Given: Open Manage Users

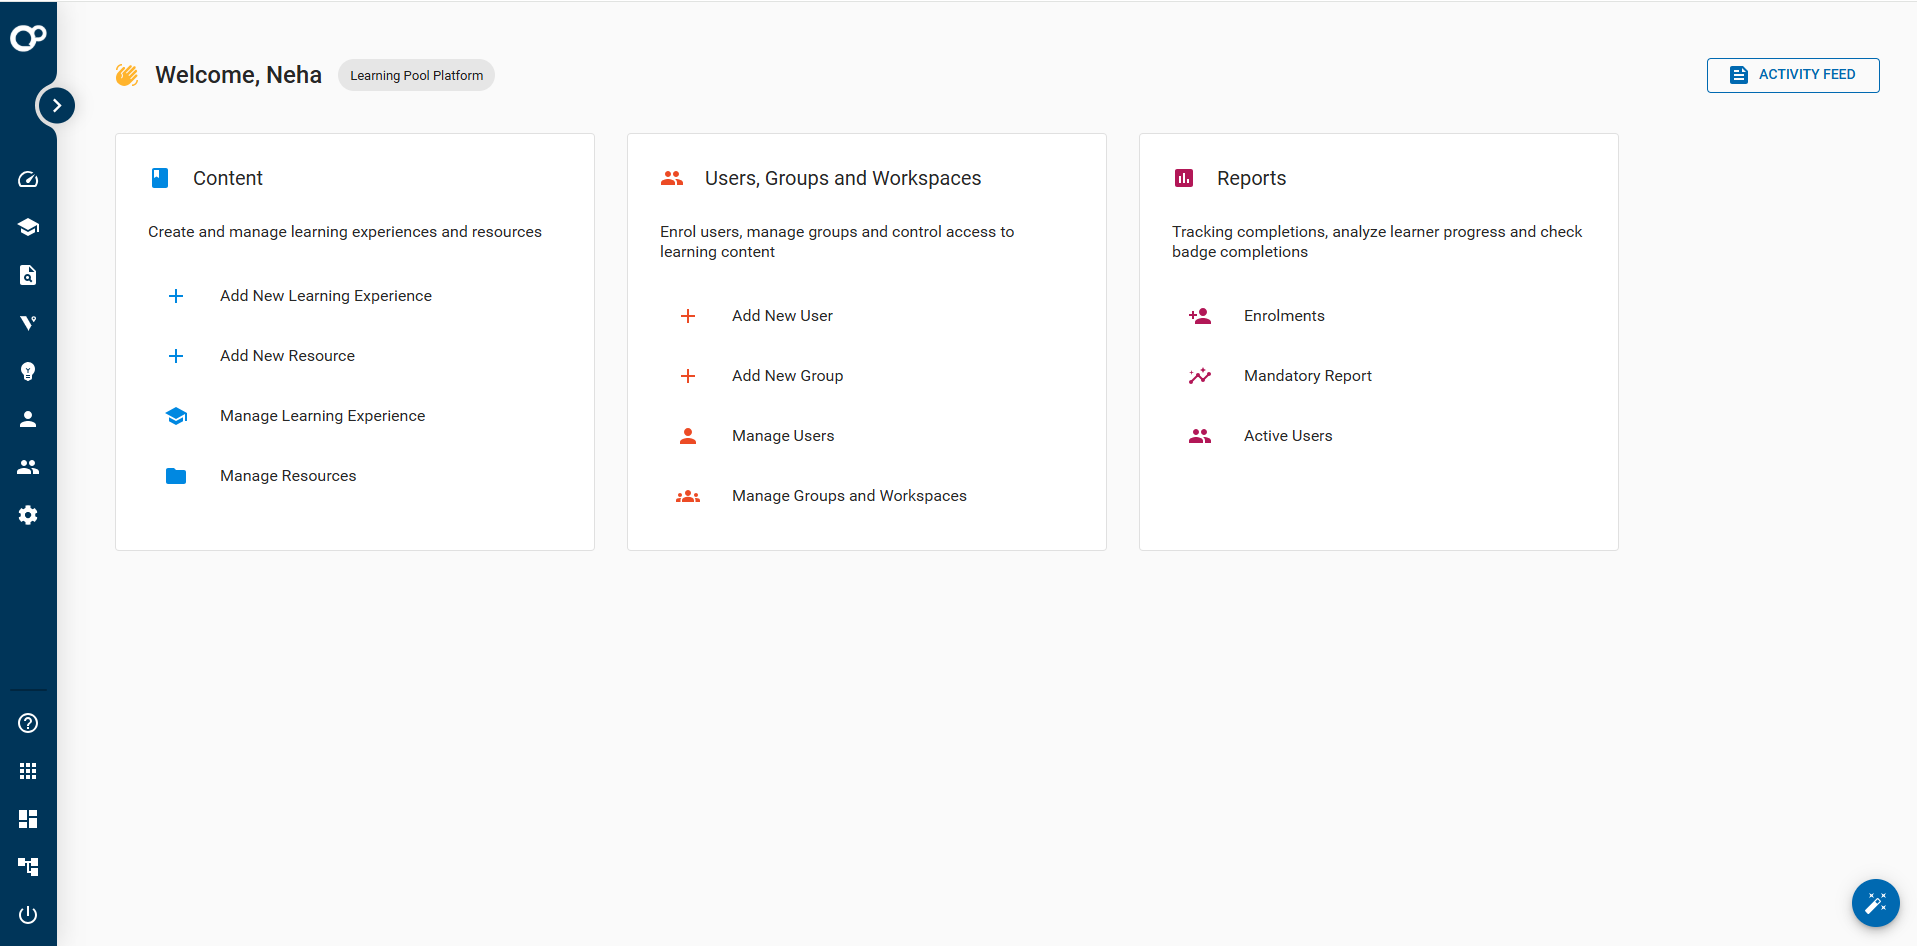Looking at the screenshot, I should tap(783, 435).
